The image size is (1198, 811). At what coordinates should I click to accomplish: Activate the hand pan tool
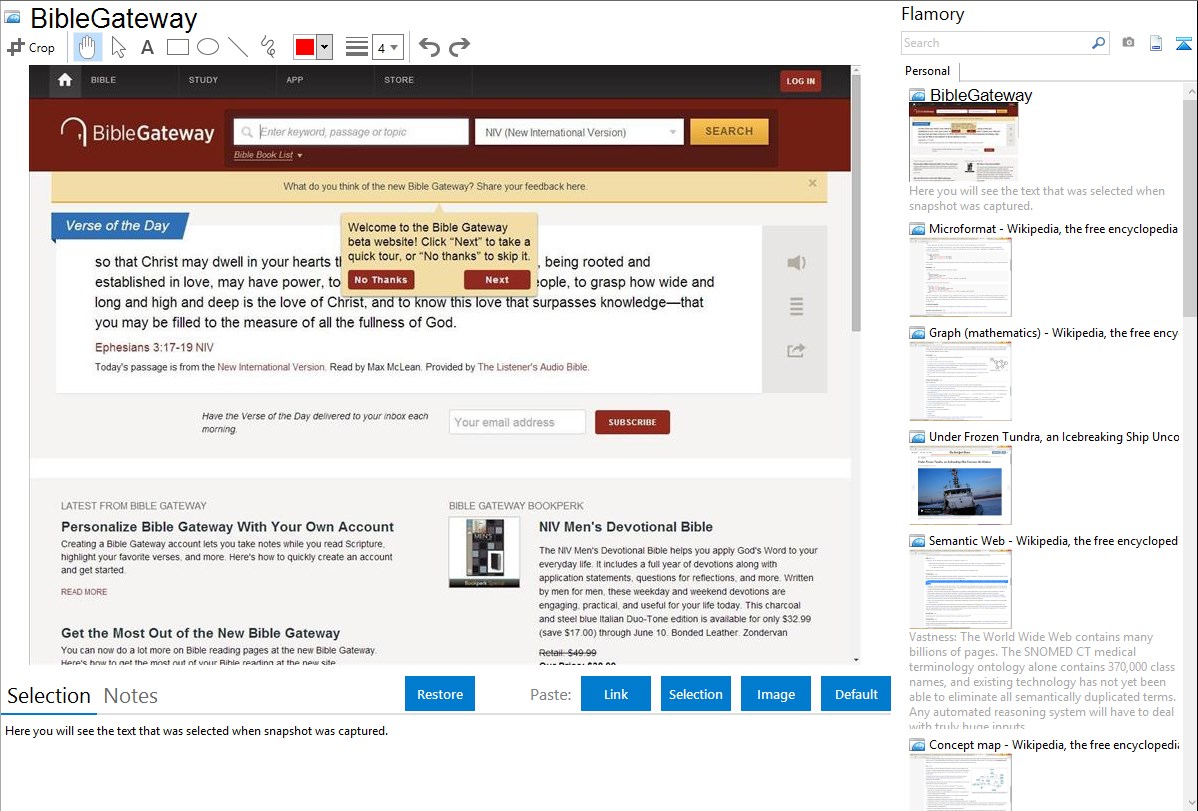click(x=87, y=47)
